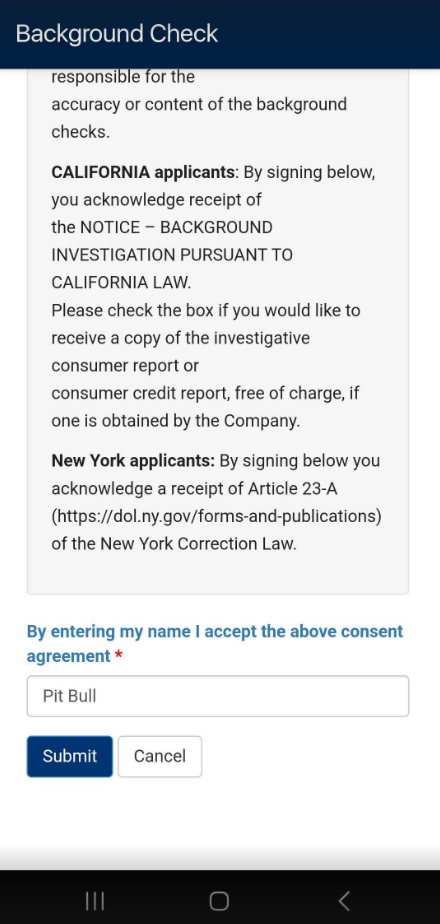Open the dol.ny.gov forms-and-publications URL
This screenshot has width=440, height=924.
[x=216, y=516]
